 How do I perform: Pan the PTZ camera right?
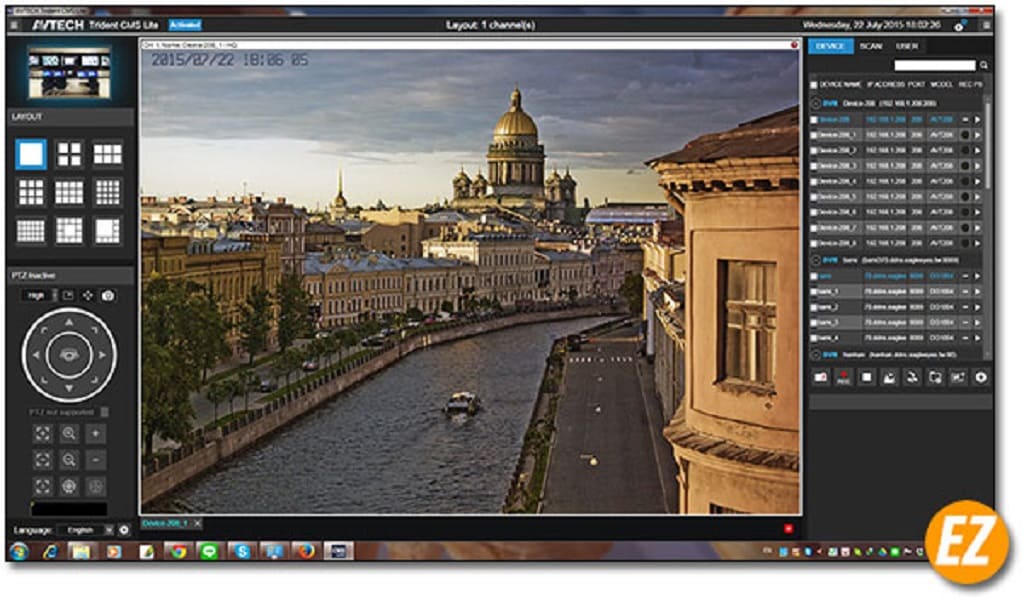(x=103, y=355)
